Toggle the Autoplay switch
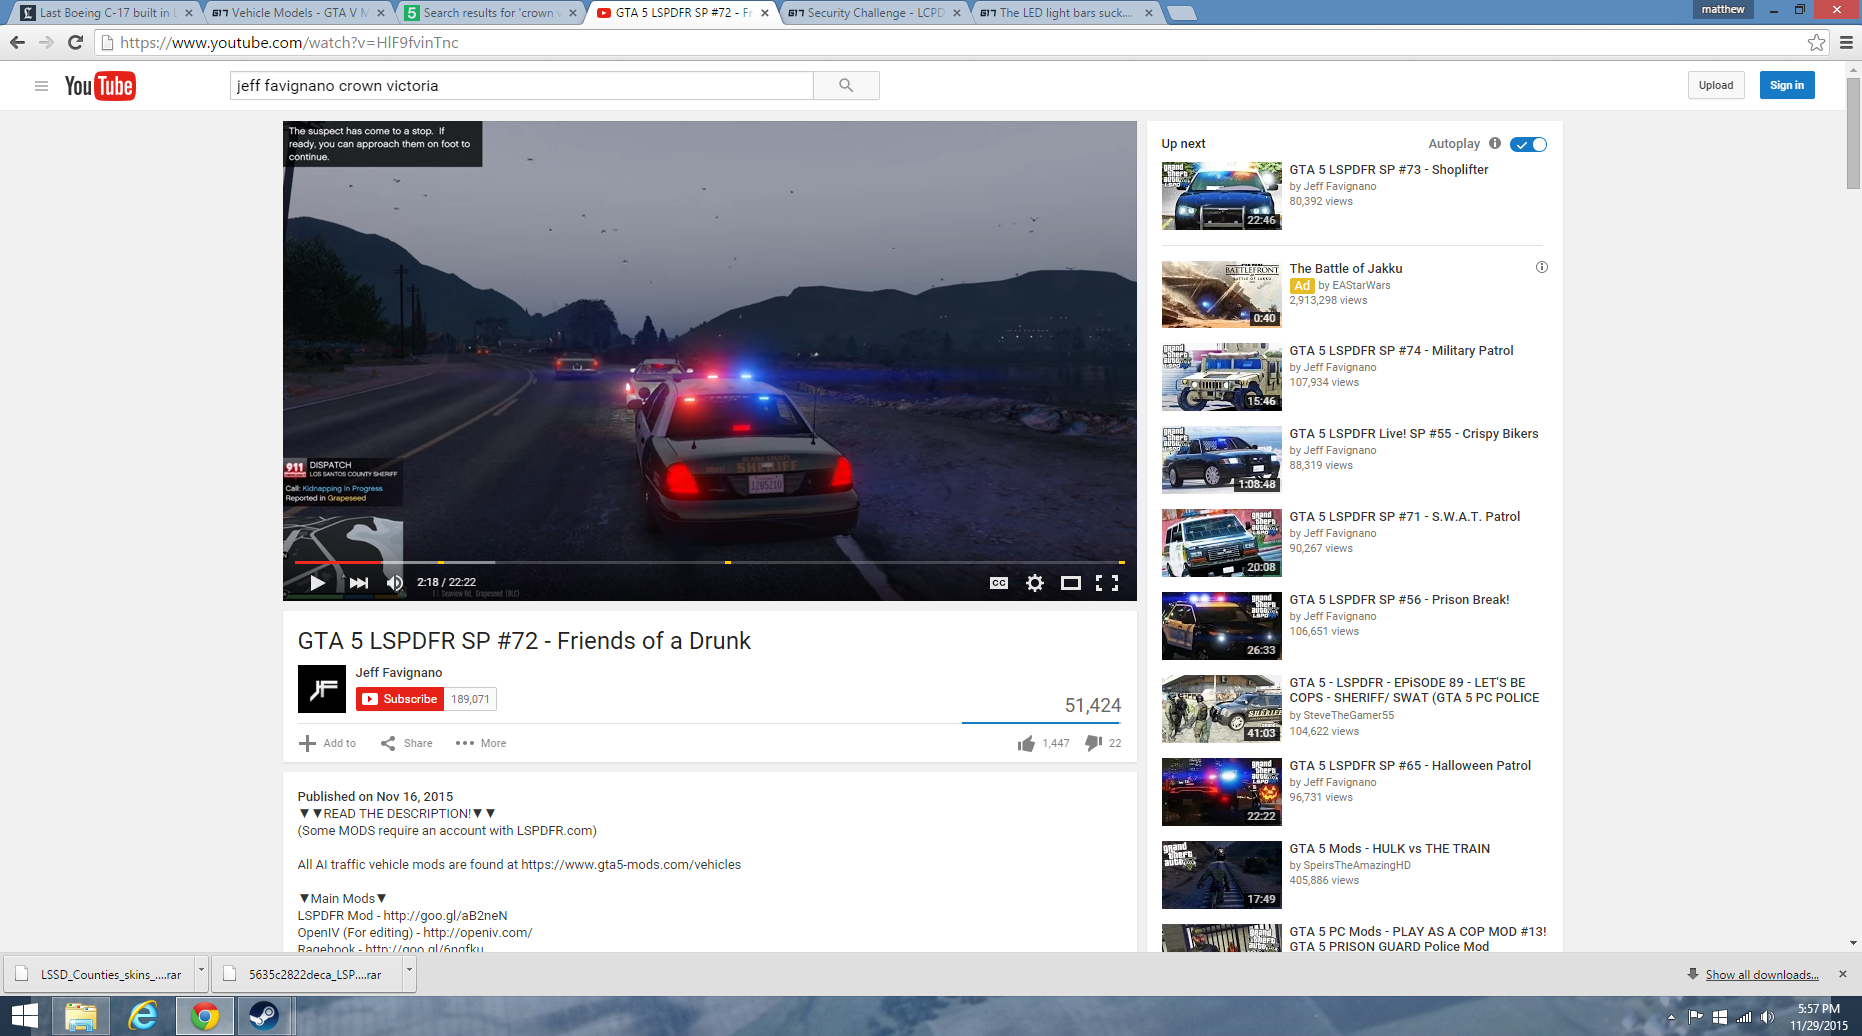Image resolution: width=1862 pixels, height=1036 pixels. pyautogui.click(x=1528, y=144)
